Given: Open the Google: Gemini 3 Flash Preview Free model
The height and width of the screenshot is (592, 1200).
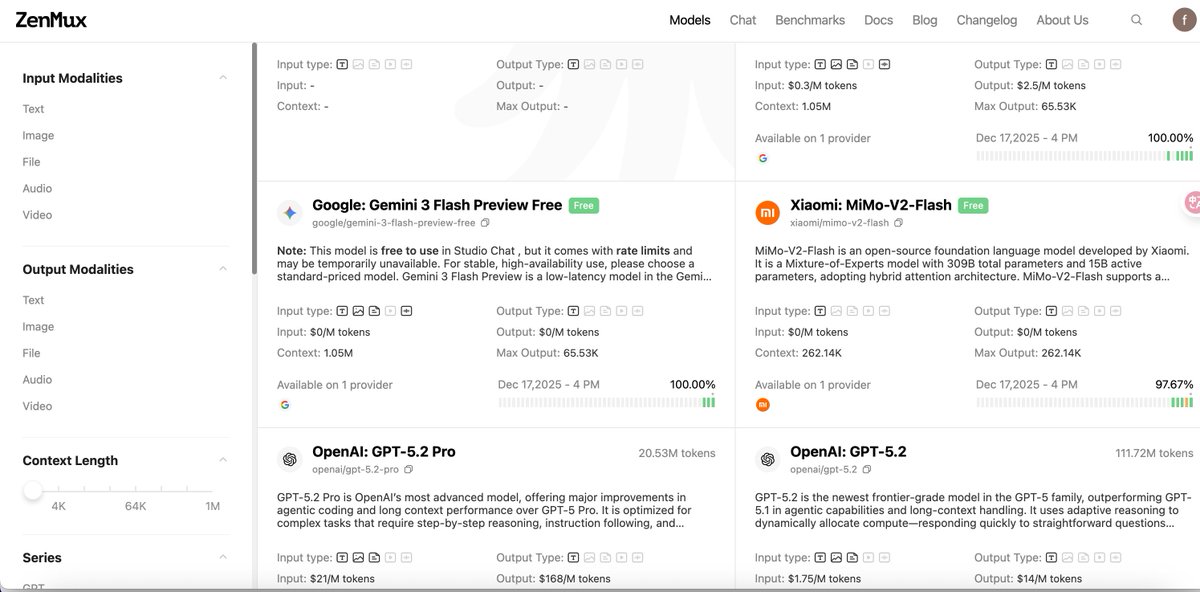Looking at the screenshot, I should 437,205.
